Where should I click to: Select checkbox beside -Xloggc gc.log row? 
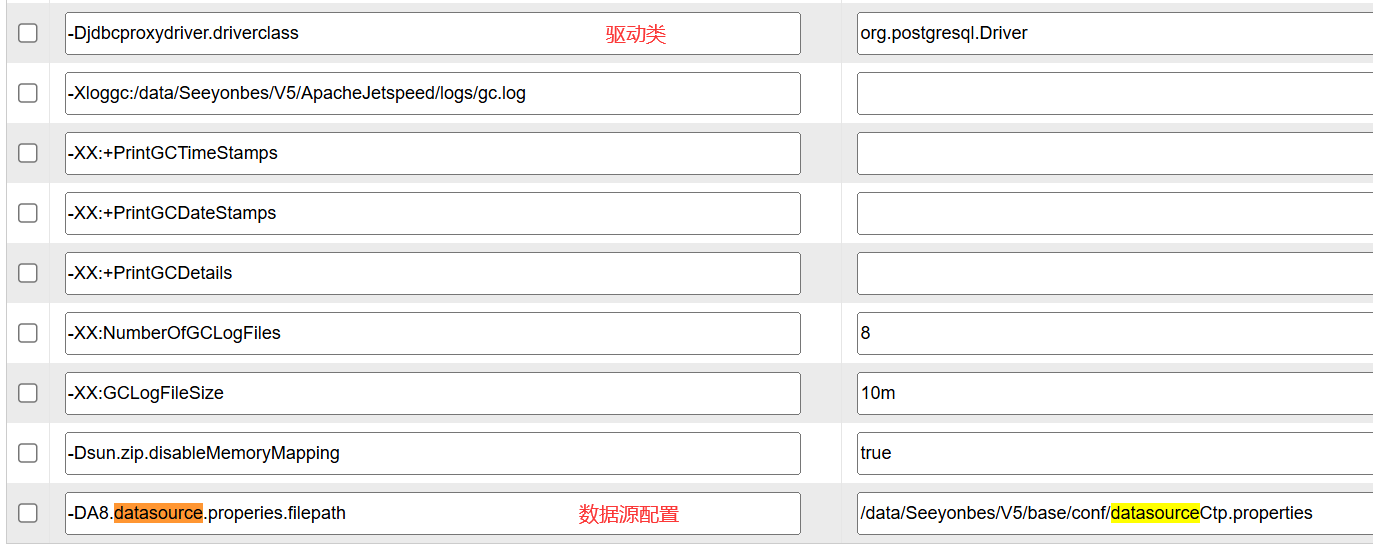point(28,93)
